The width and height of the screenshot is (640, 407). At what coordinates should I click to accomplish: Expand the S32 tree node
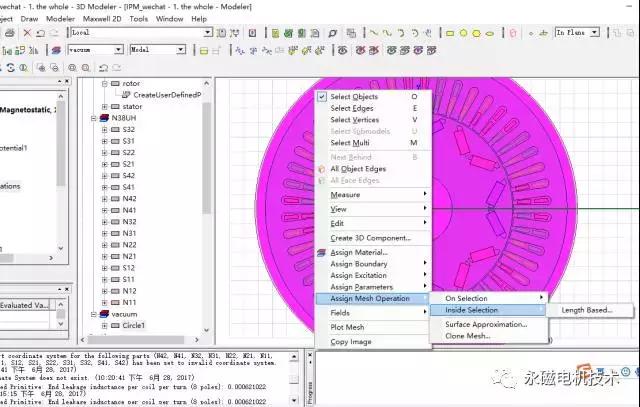104,129
